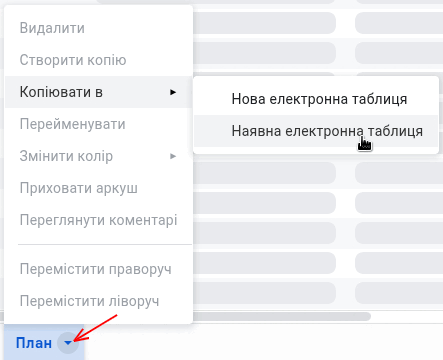Click the horizontal scrollbar thumb above the sheet tabs
Image resolution: width=443 pixels, height=360 pixels.
(282, 316)
